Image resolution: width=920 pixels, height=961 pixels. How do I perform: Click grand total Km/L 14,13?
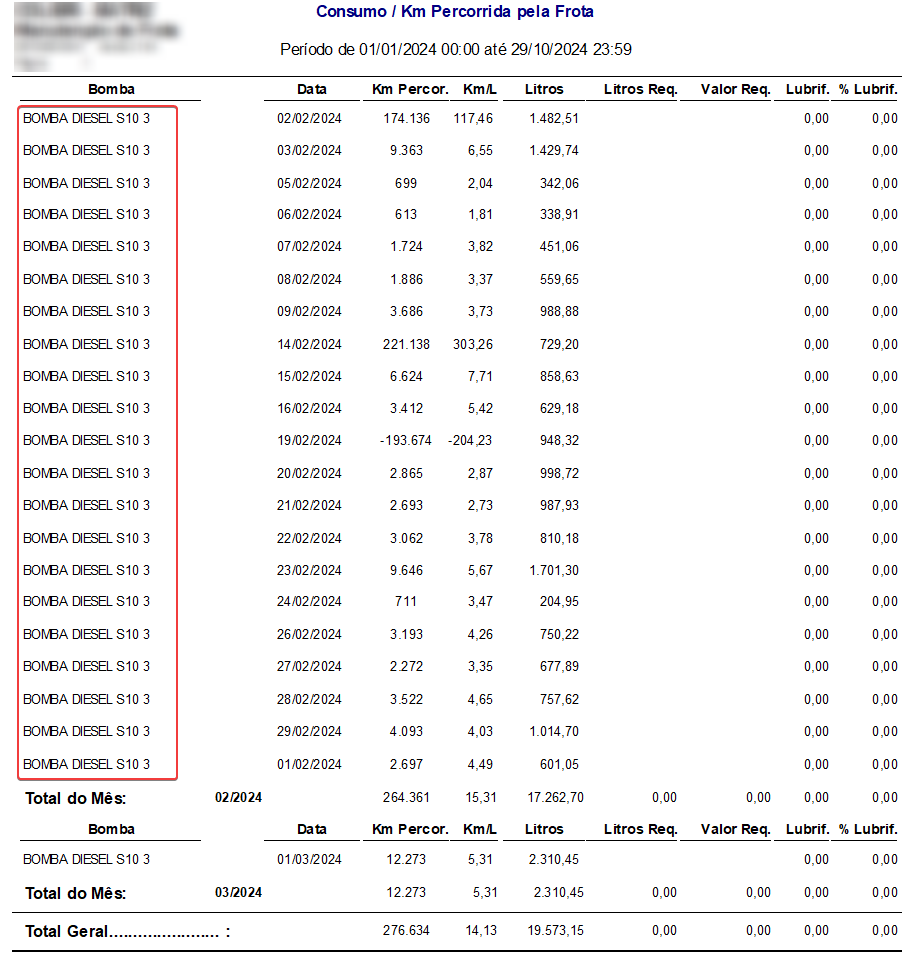pos(481,931)
